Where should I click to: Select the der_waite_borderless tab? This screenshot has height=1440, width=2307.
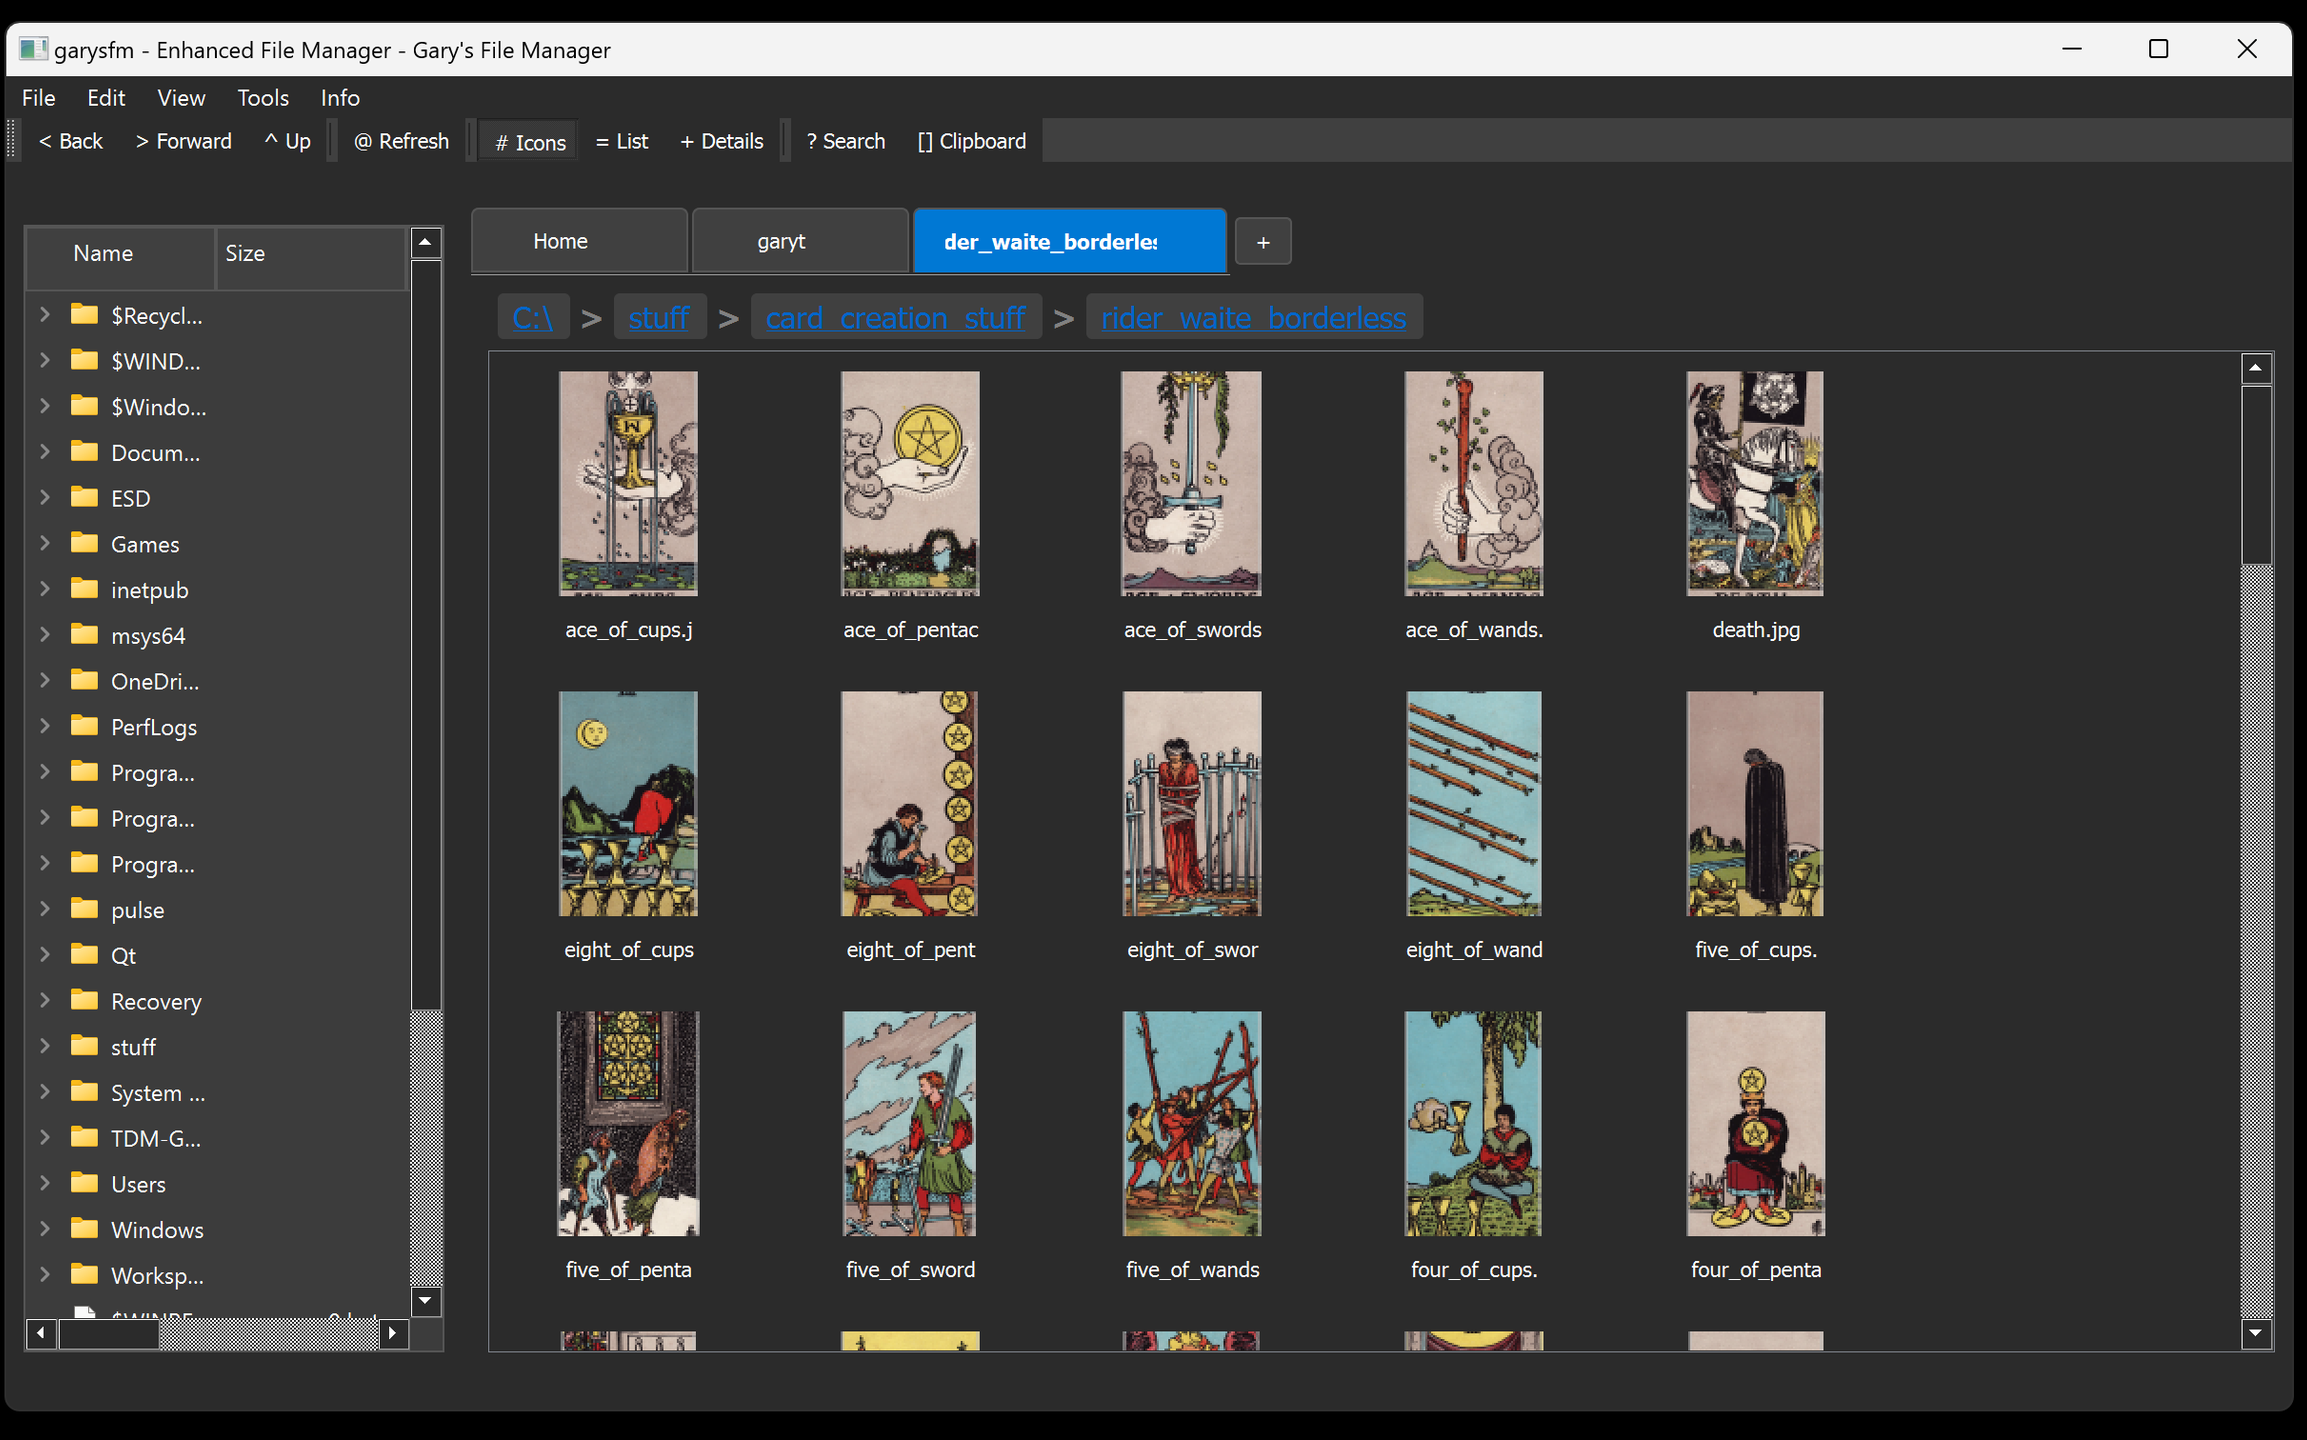(x=1070, y=241)
